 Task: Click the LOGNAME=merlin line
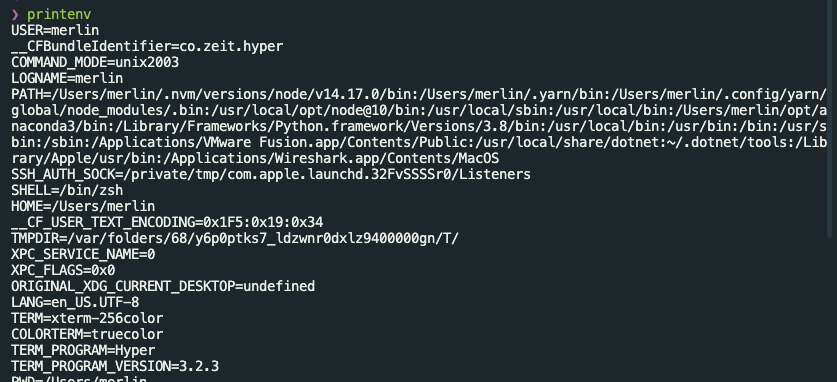click(x=67, y=78)
